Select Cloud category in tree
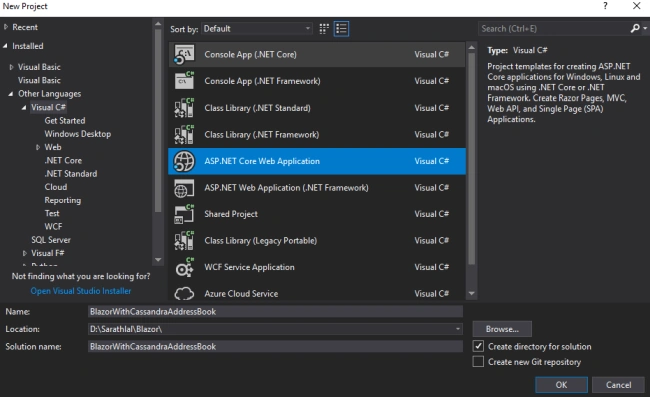The image size is (650, 397). pyautogui.click(x=56, y=187)
